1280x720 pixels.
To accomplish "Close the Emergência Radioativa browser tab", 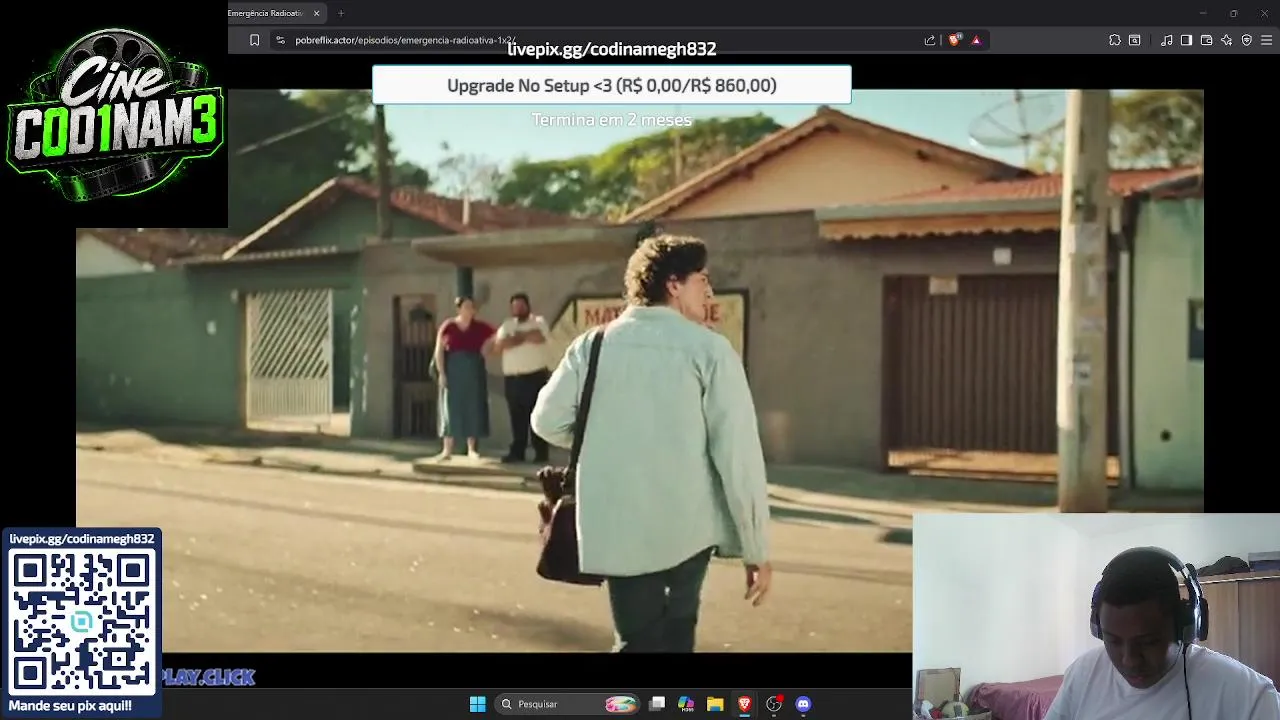I will click(316, 13).
